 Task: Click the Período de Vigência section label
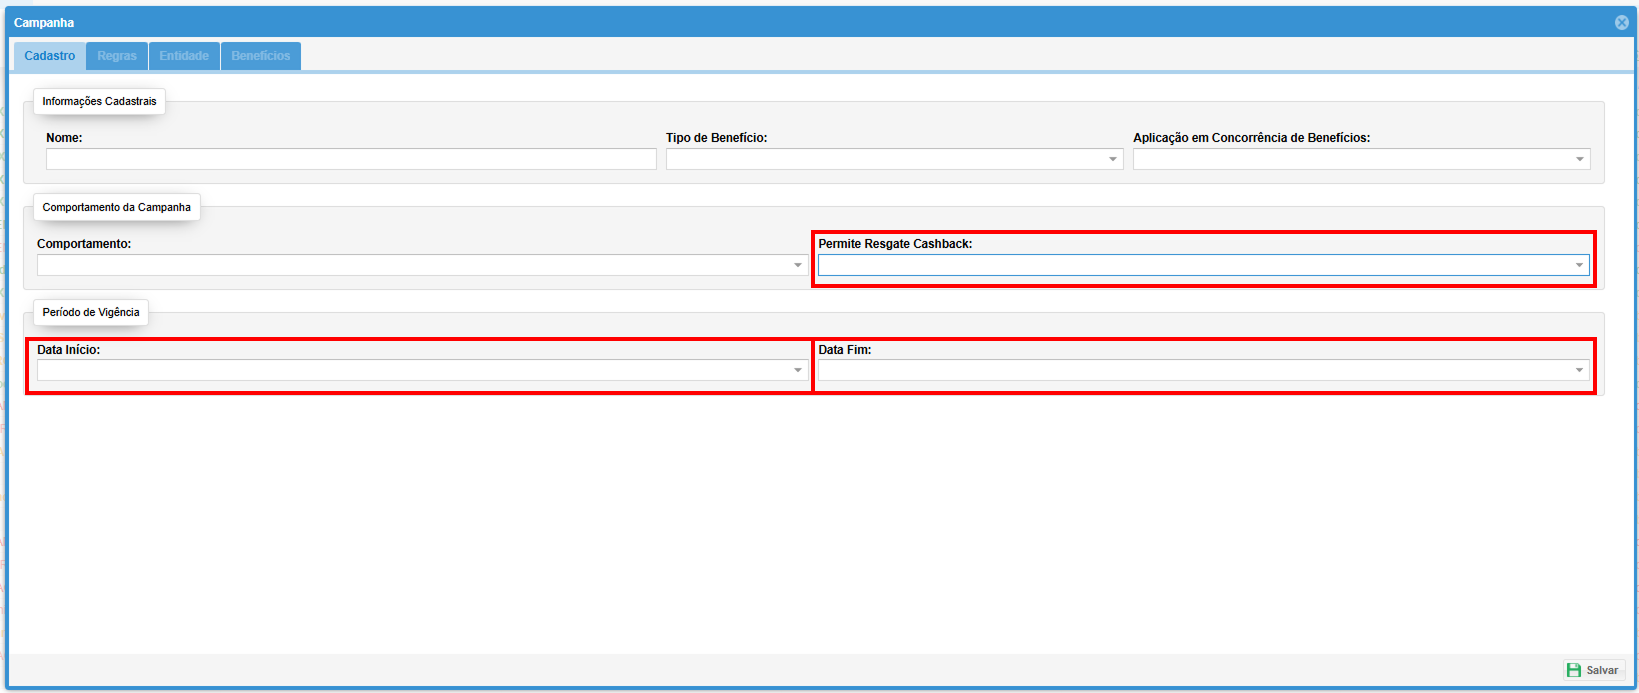pos(91,312)
